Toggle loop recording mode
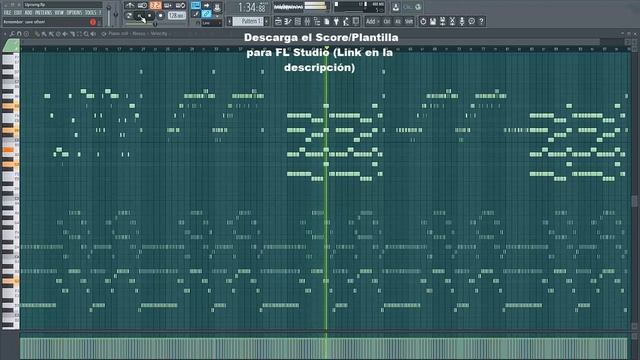 180,6
